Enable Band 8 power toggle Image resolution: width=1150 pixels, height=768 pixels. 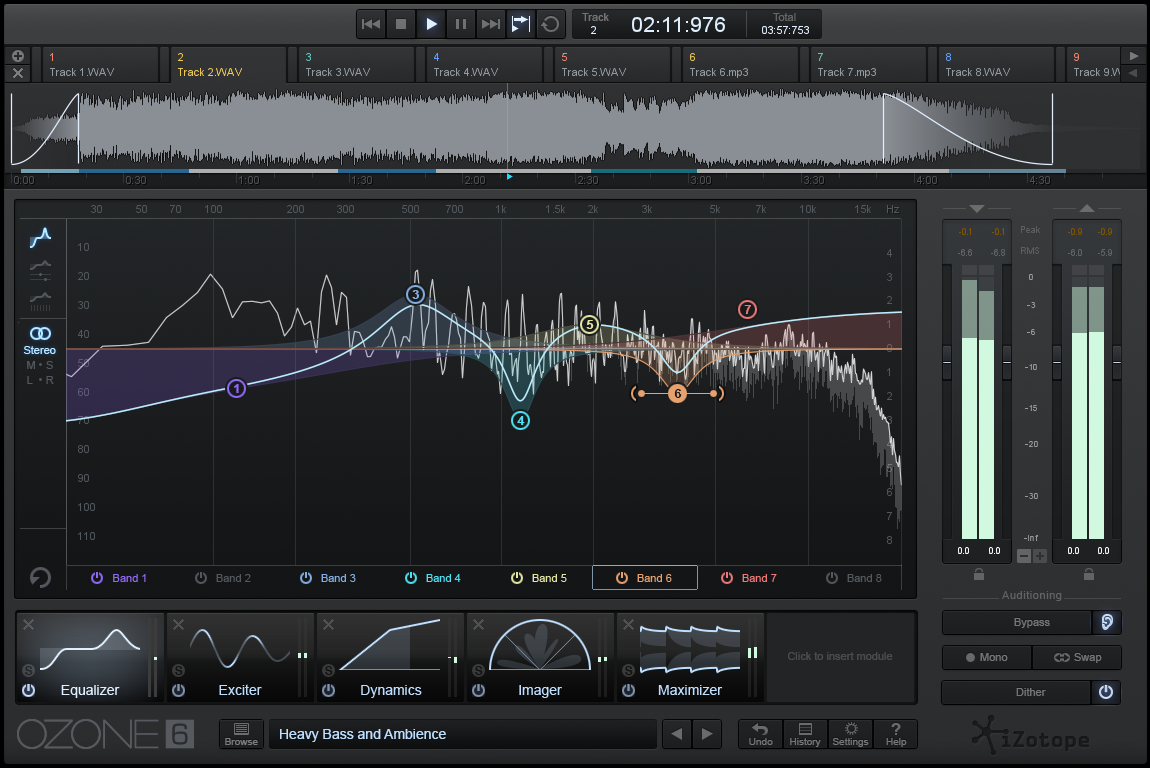832,578
